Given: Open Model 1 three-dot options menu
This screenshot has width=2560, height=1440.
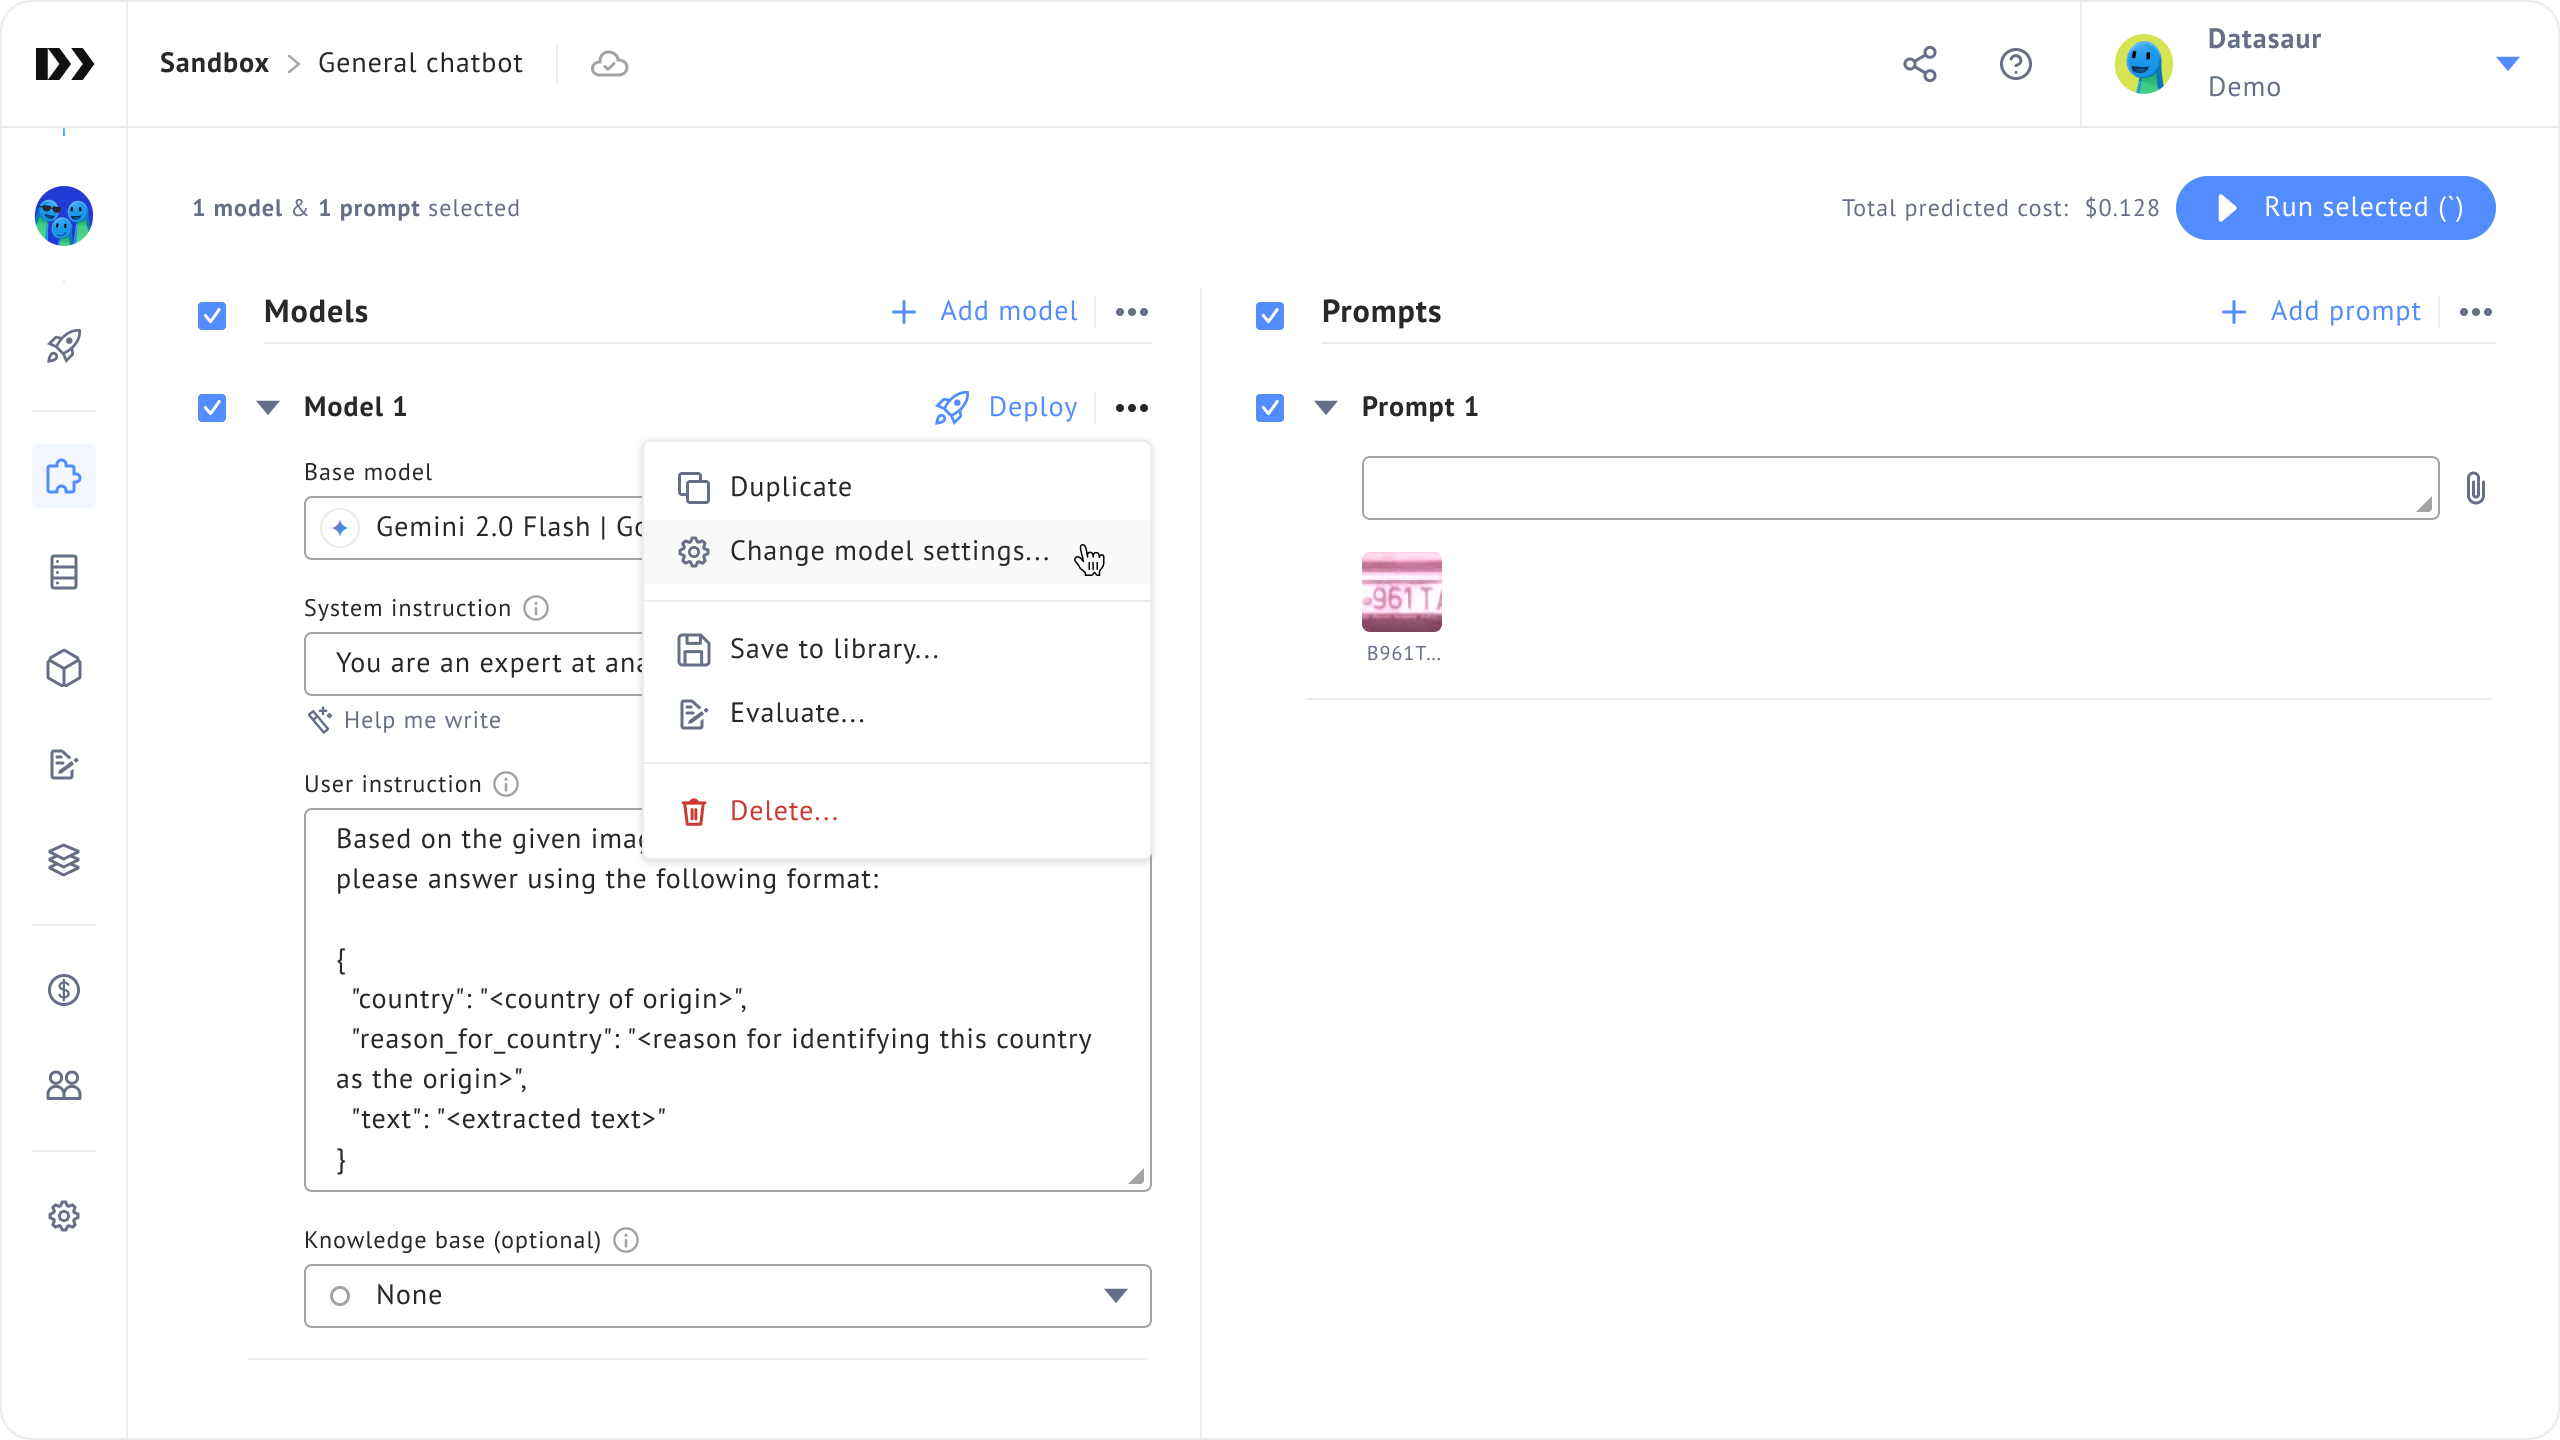Looking at the screenshot, I should [x=1131, y=407].
